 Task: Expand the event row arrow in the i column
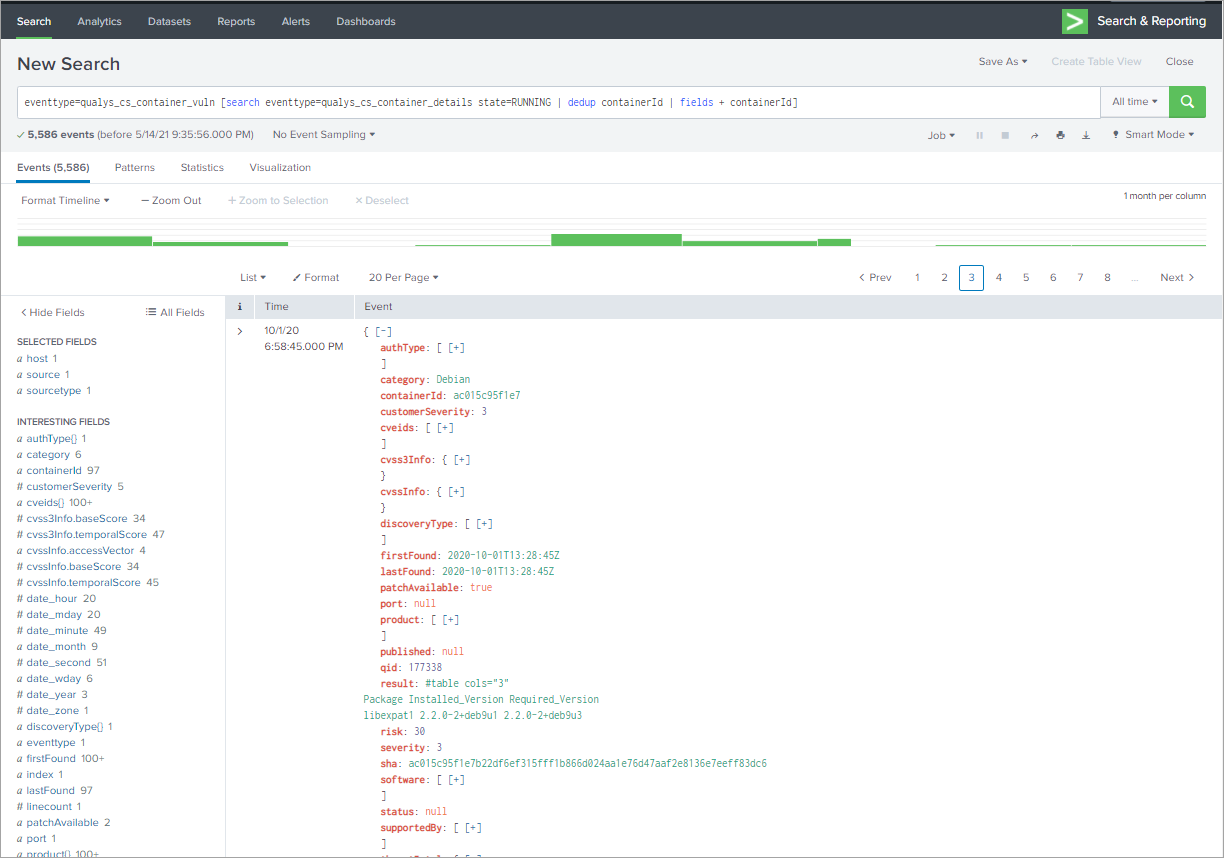click(239, 330)
